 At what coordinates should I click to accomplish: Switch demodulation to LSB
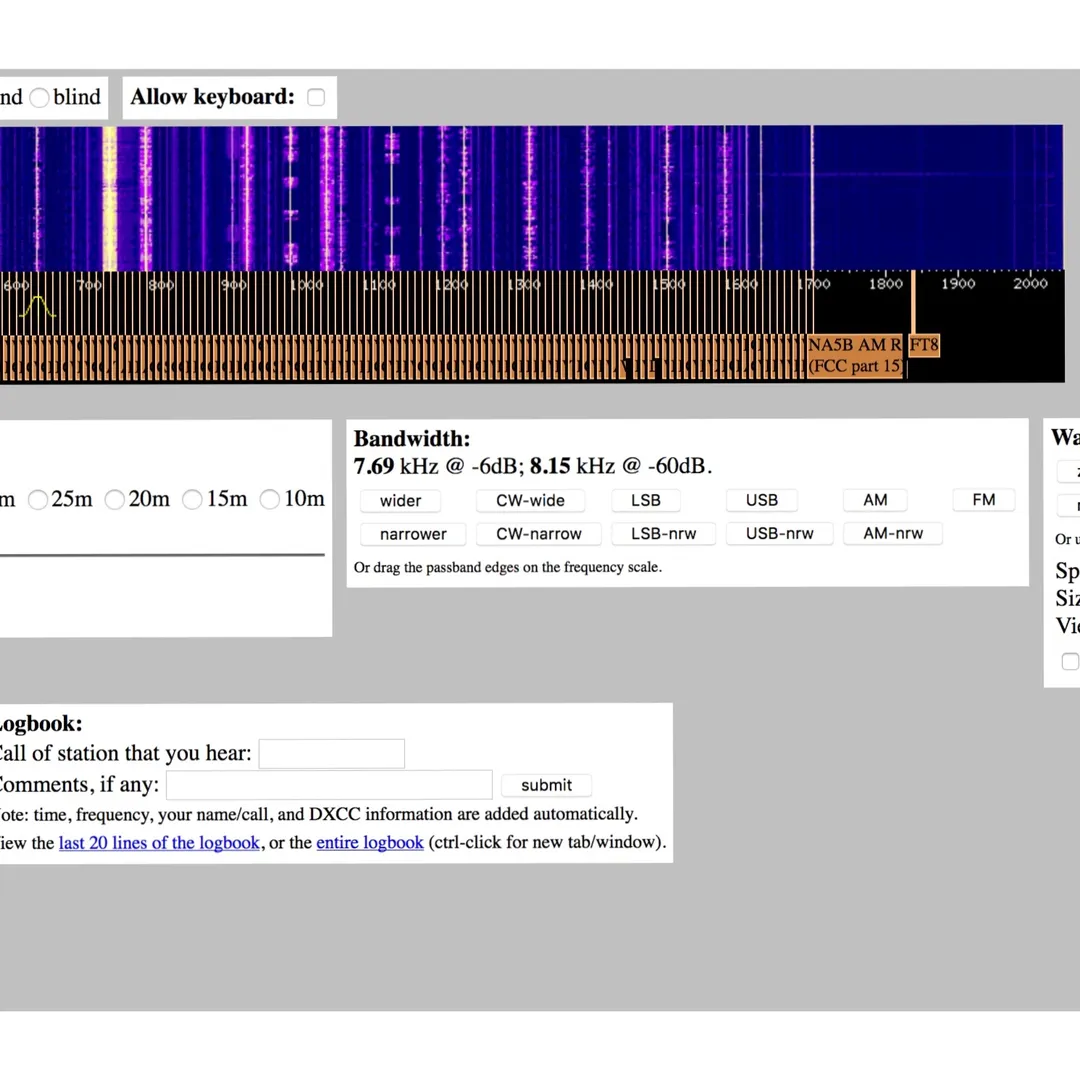point(645,500)
